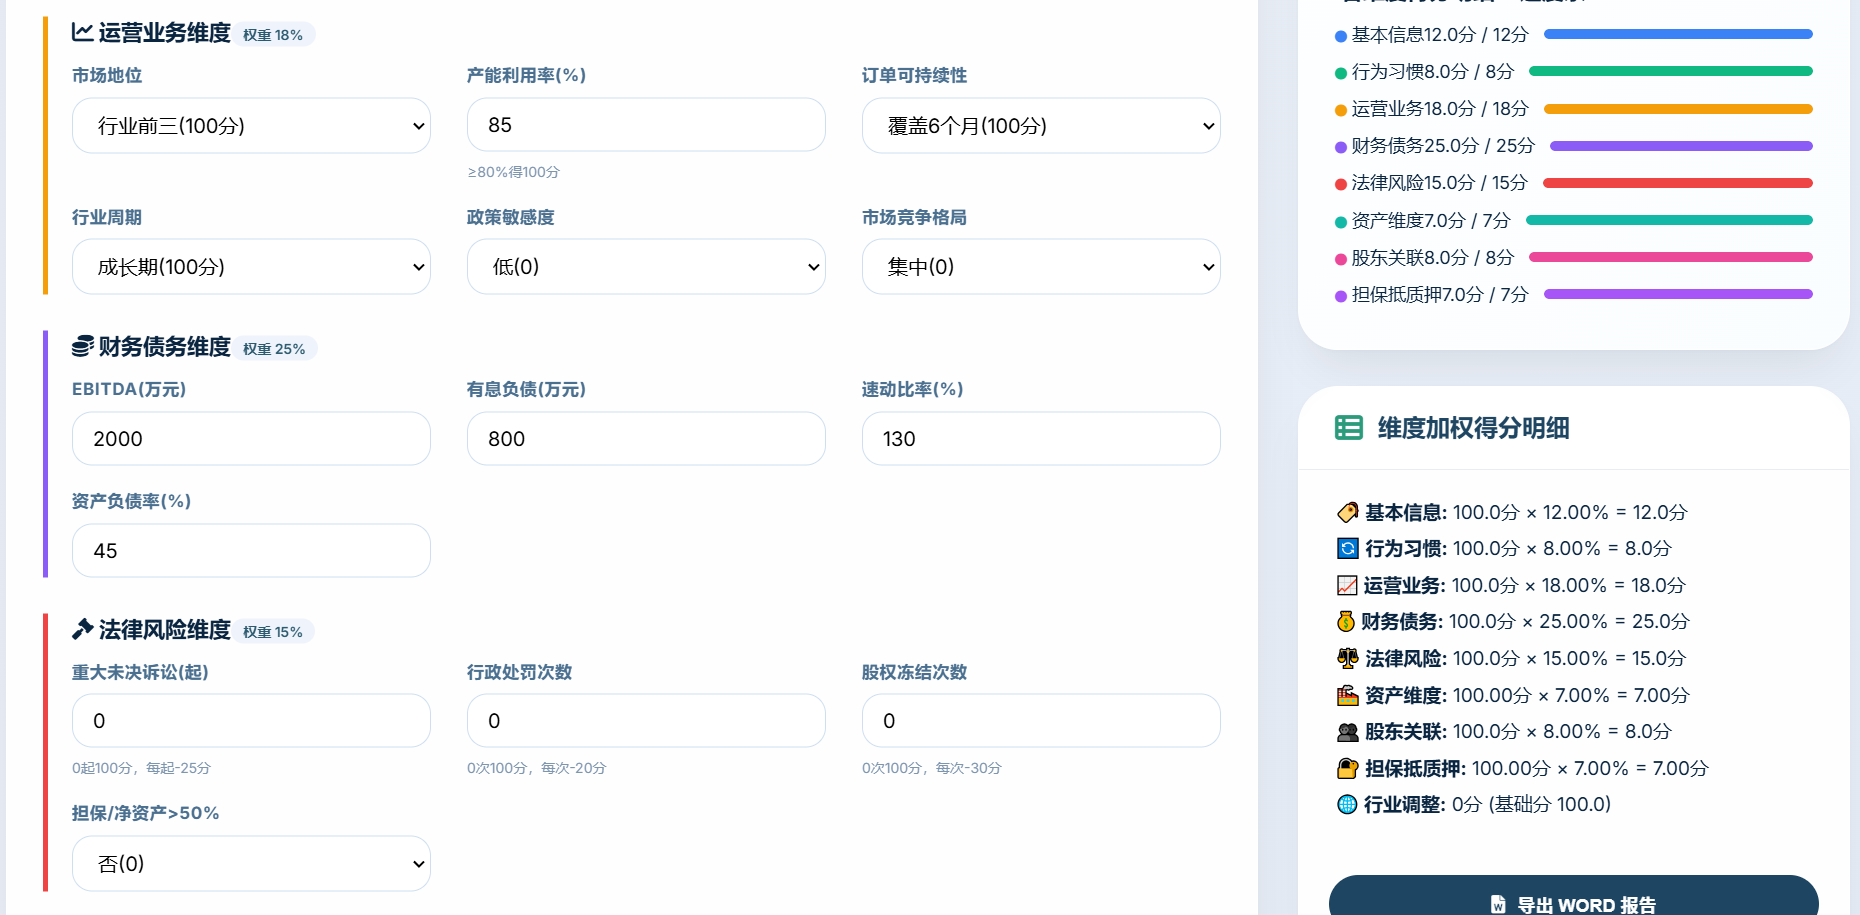Click the 担保抵质押 violet progress bar
The height and width of the screenshot is (915, 1860).
[1678, 294]
